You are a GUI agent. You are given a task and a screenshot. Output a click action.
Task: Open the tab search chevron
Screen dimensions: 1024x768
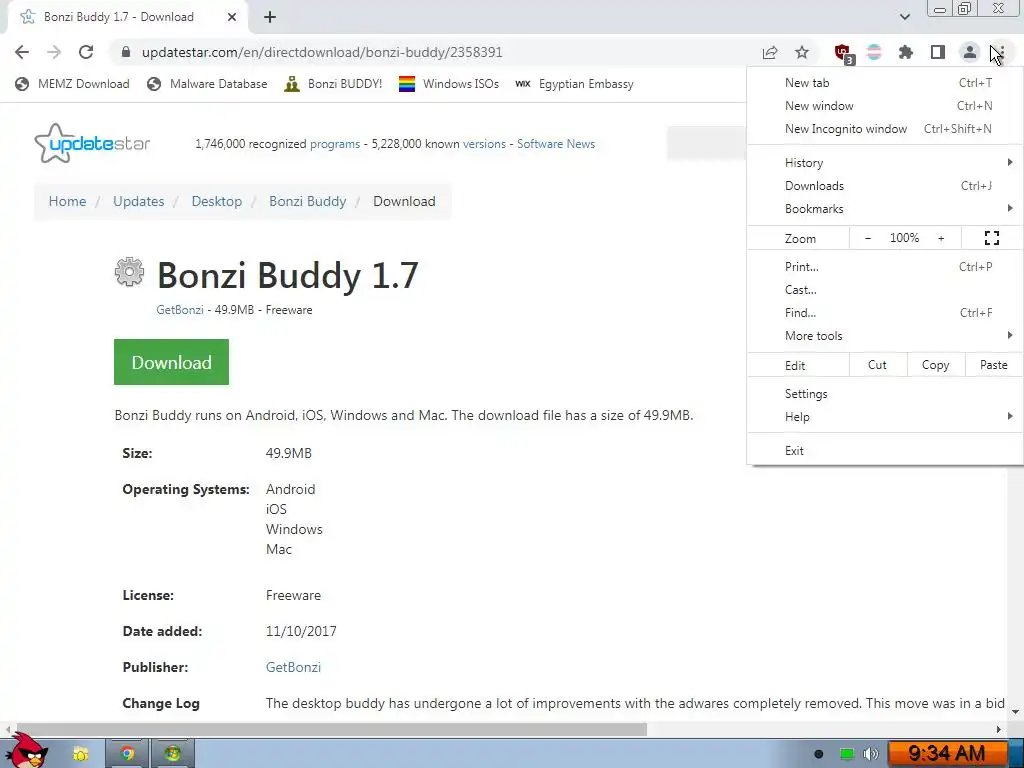[904, 17]
